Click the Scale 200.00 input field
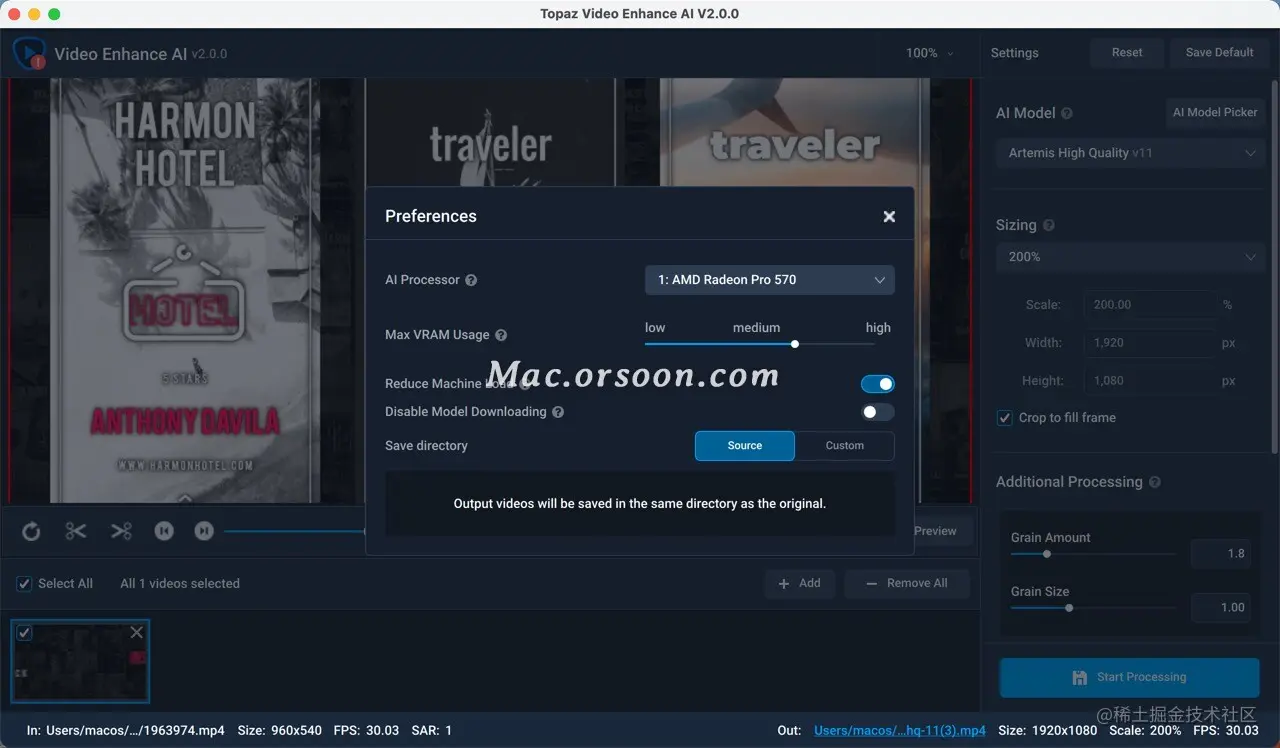 [x=1149, y=305]
